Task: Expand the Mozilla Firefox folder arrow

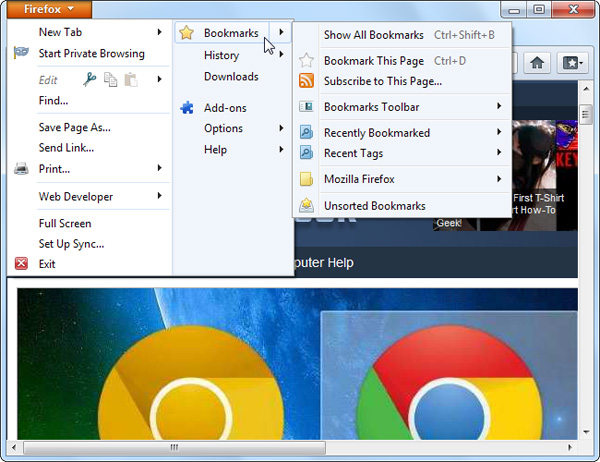Action: click(x=499, y=179)
